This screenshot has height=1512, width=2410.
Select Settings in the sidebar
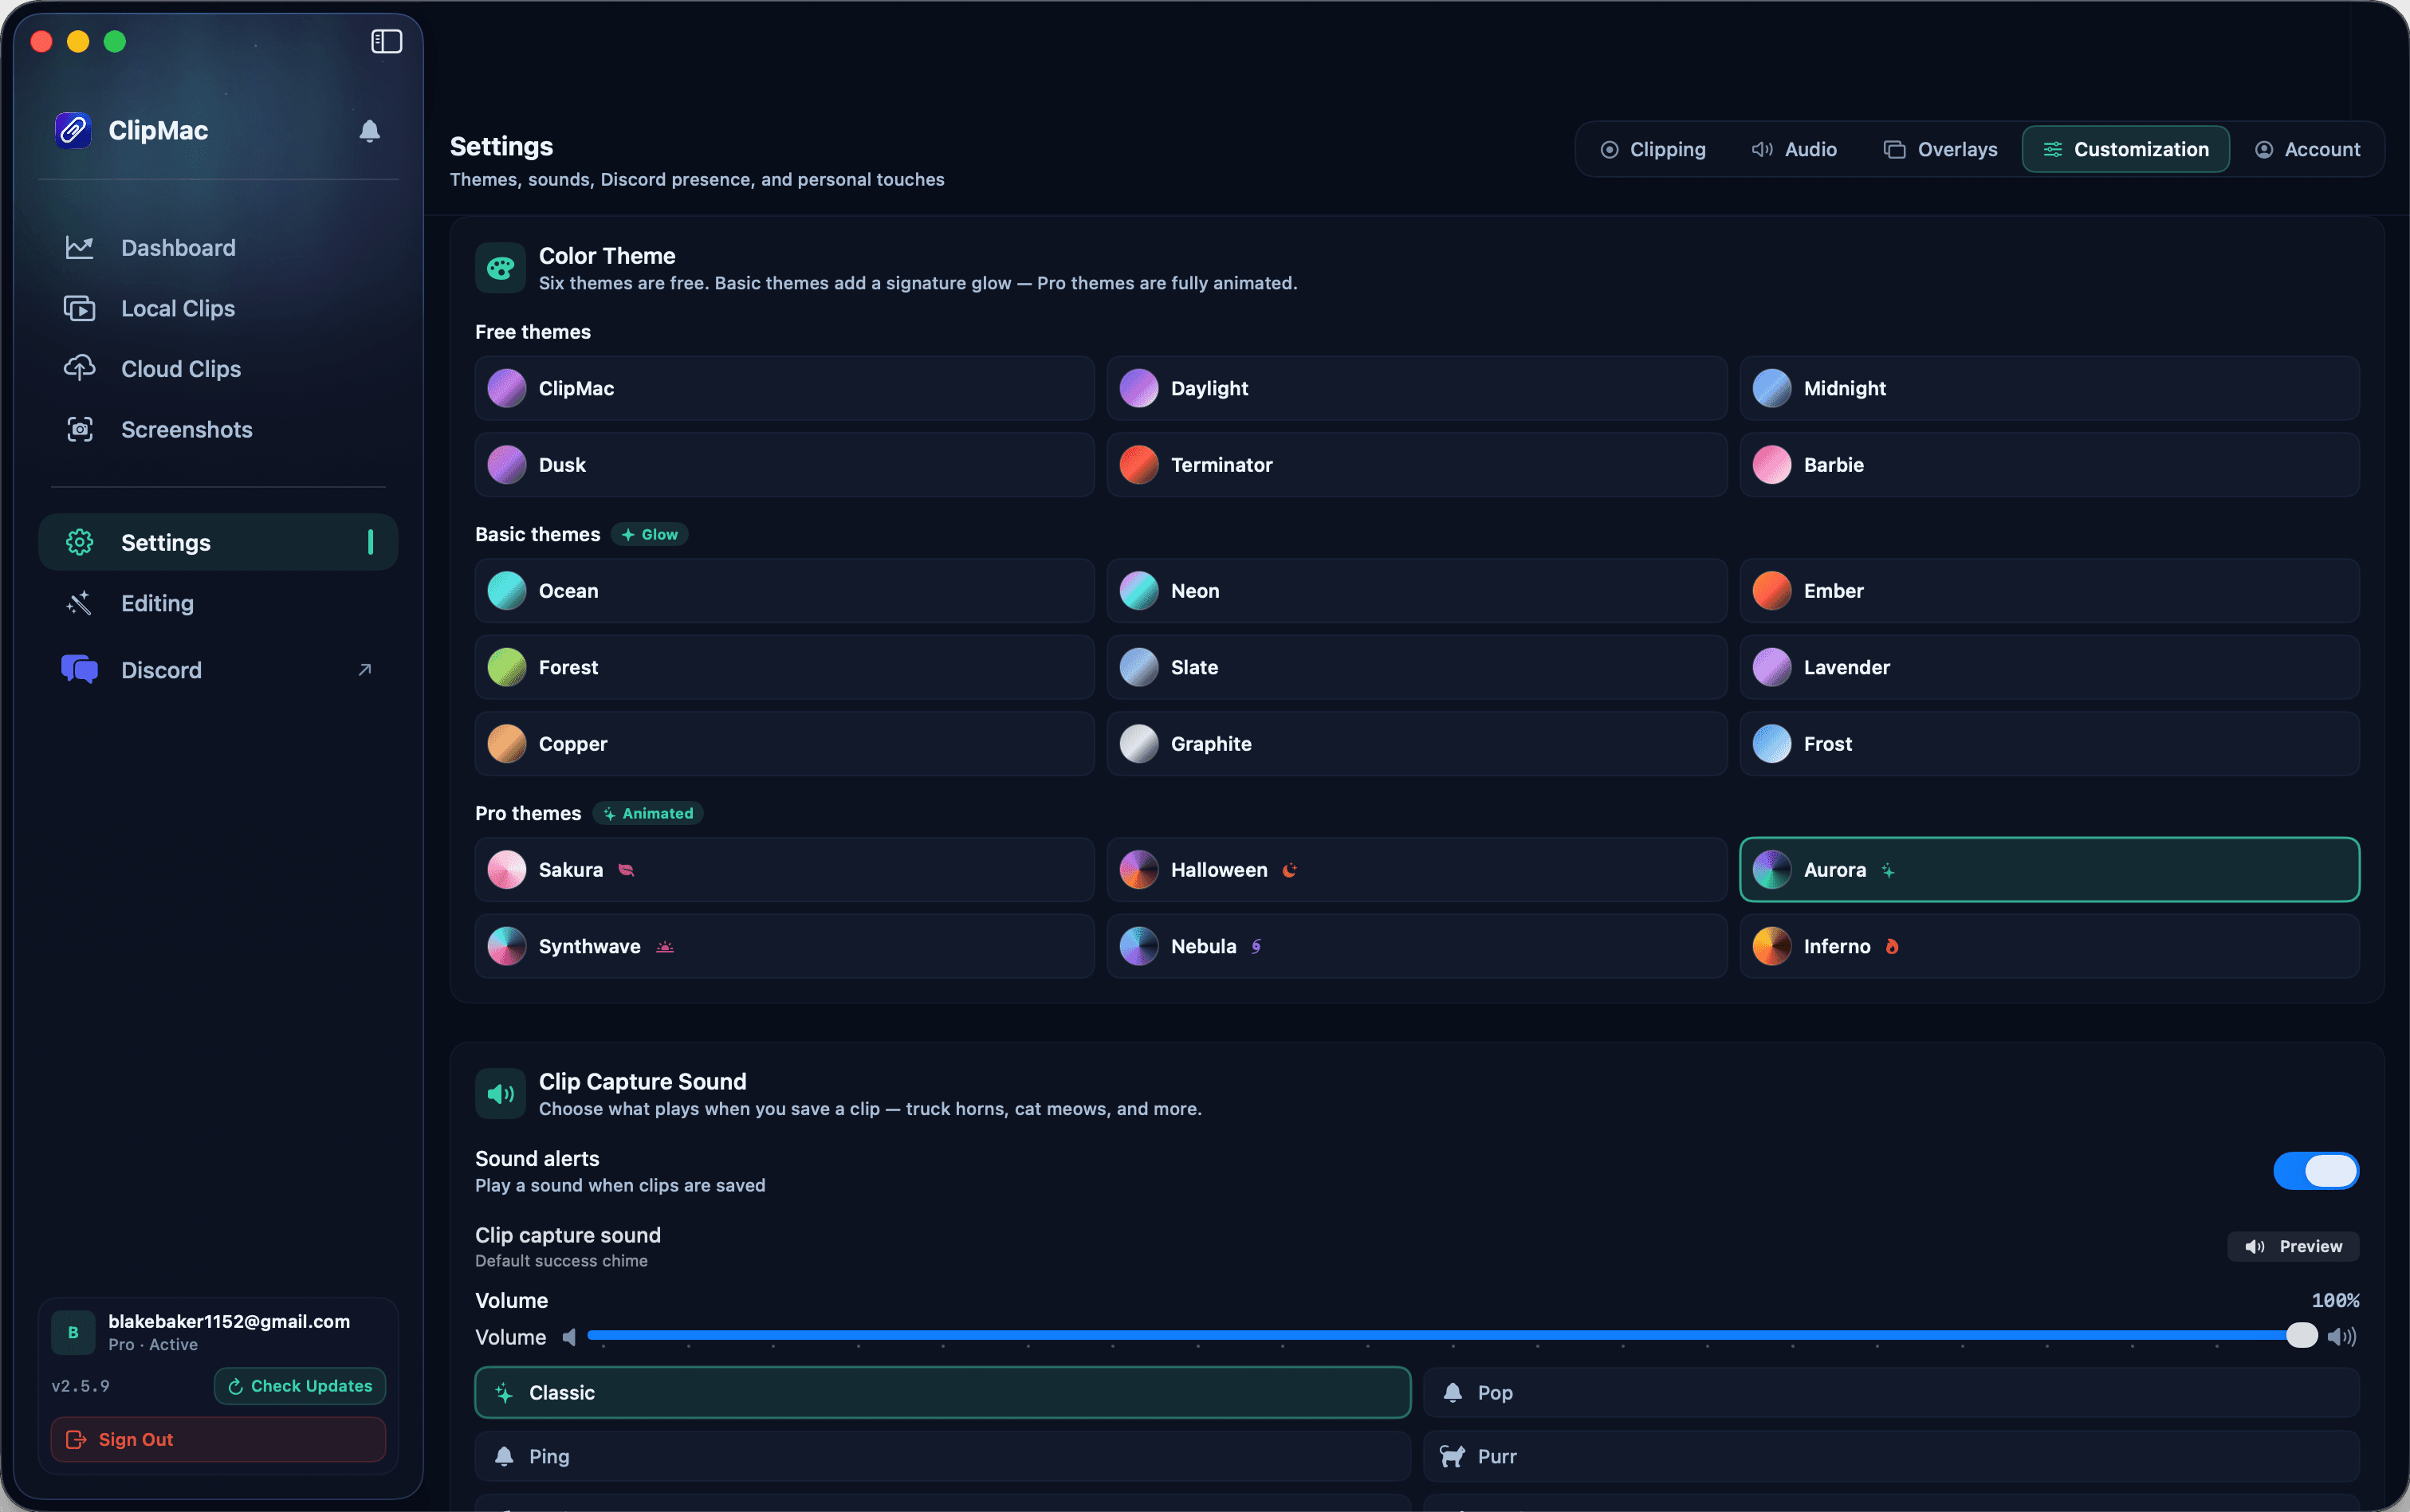tap(218, 542)
